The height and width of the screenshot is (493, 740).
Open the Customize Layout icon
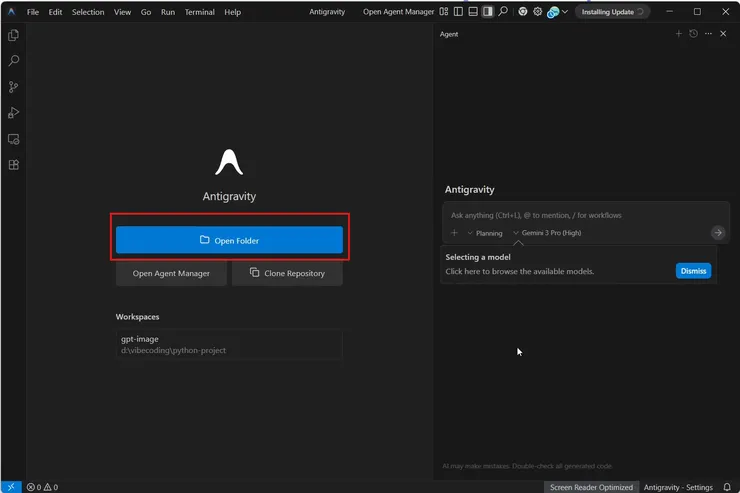tap(444, 11)
